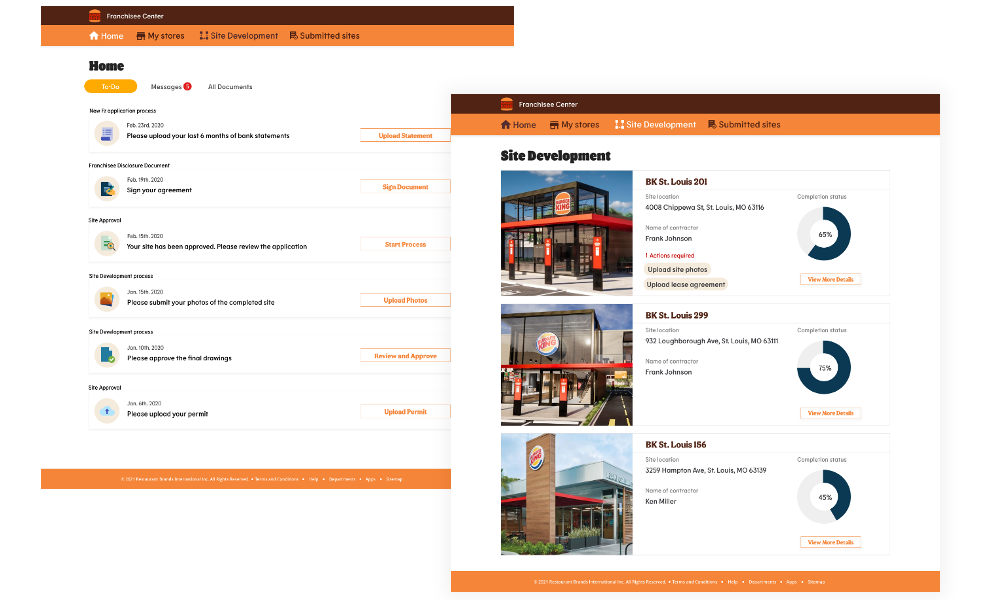The height and width of the screenshot is (600, 1000).
Task: Click the BK St. Louis 299 title
Action: tap(677, 315)
